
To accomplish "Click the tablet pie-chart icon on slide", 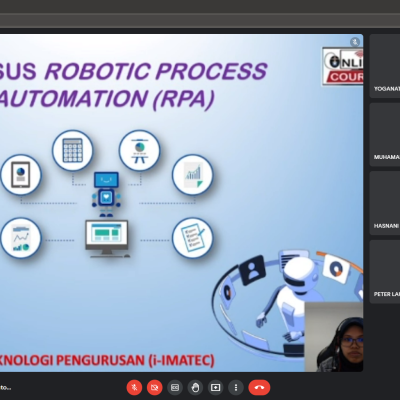I will pos(21,175).
